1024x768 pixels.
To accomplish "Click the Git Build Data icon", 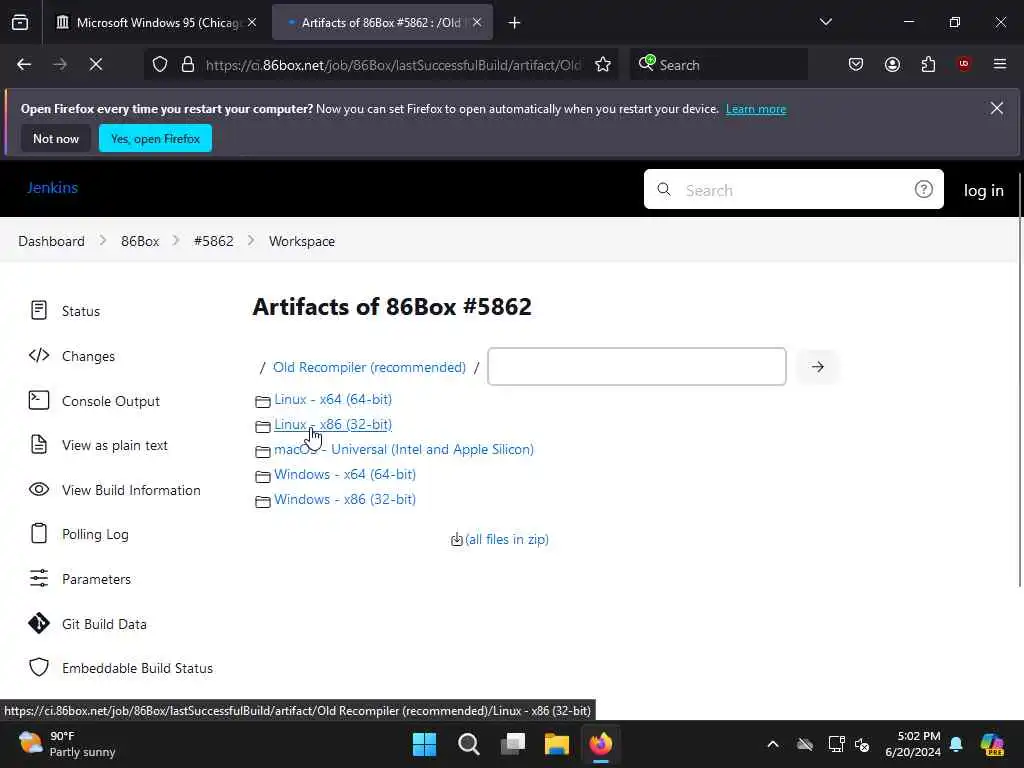I will [39, 623].
